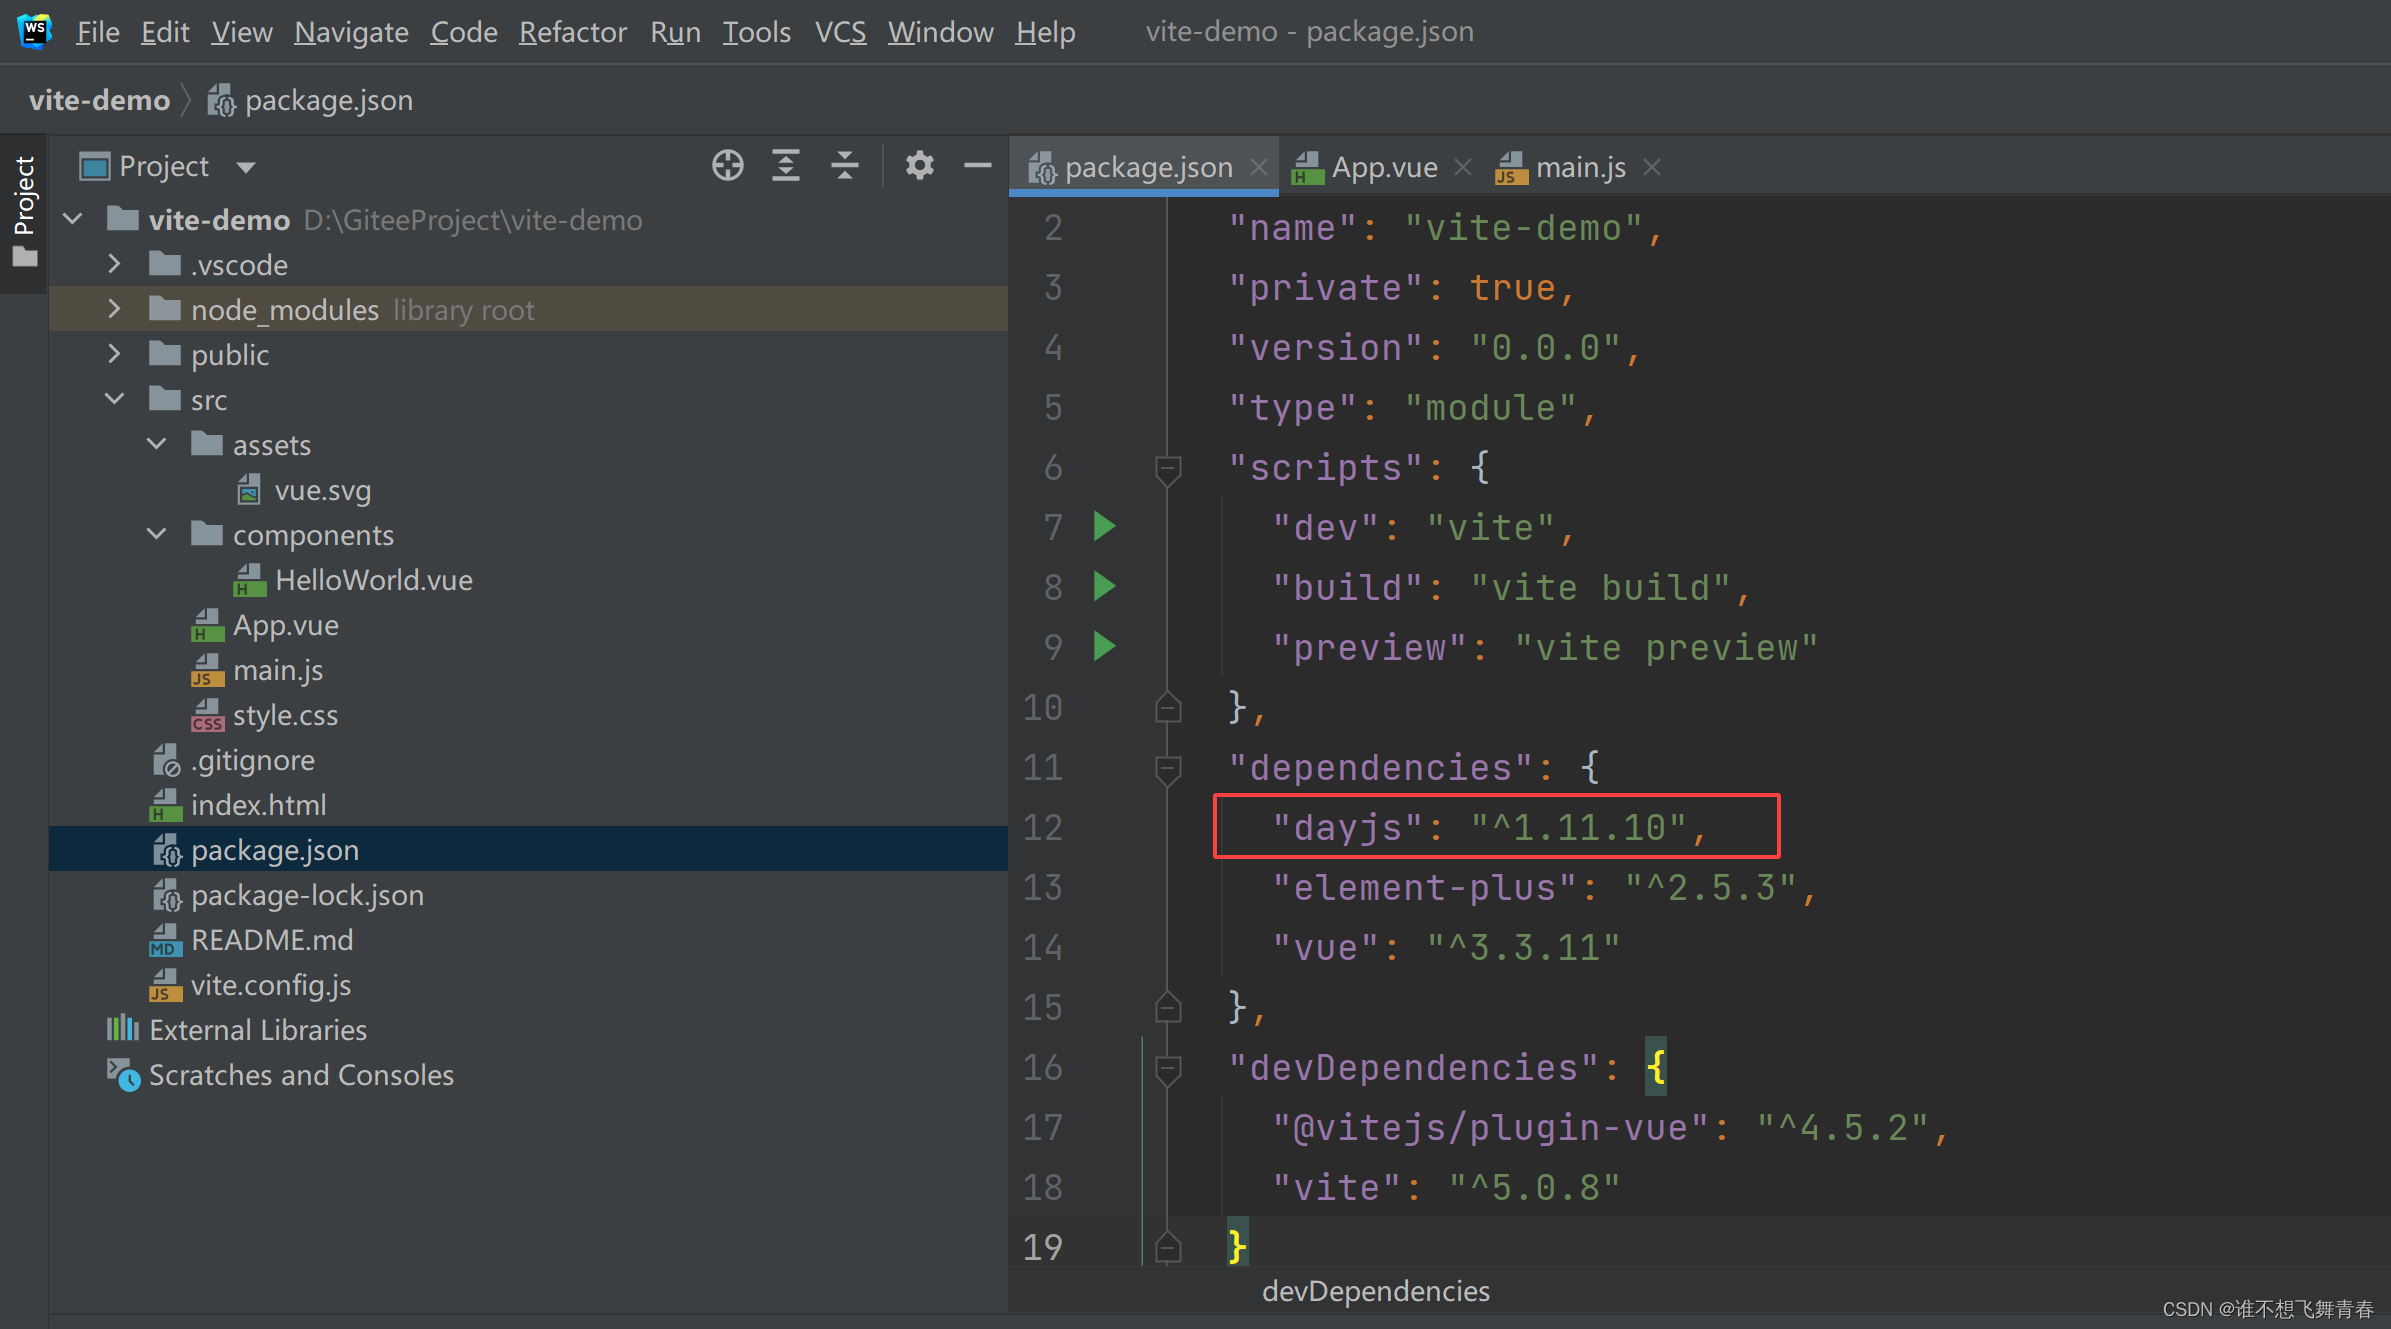Collapse the src folder
This screenshot has width=2391, height=1329.
[x=114, y=399]
